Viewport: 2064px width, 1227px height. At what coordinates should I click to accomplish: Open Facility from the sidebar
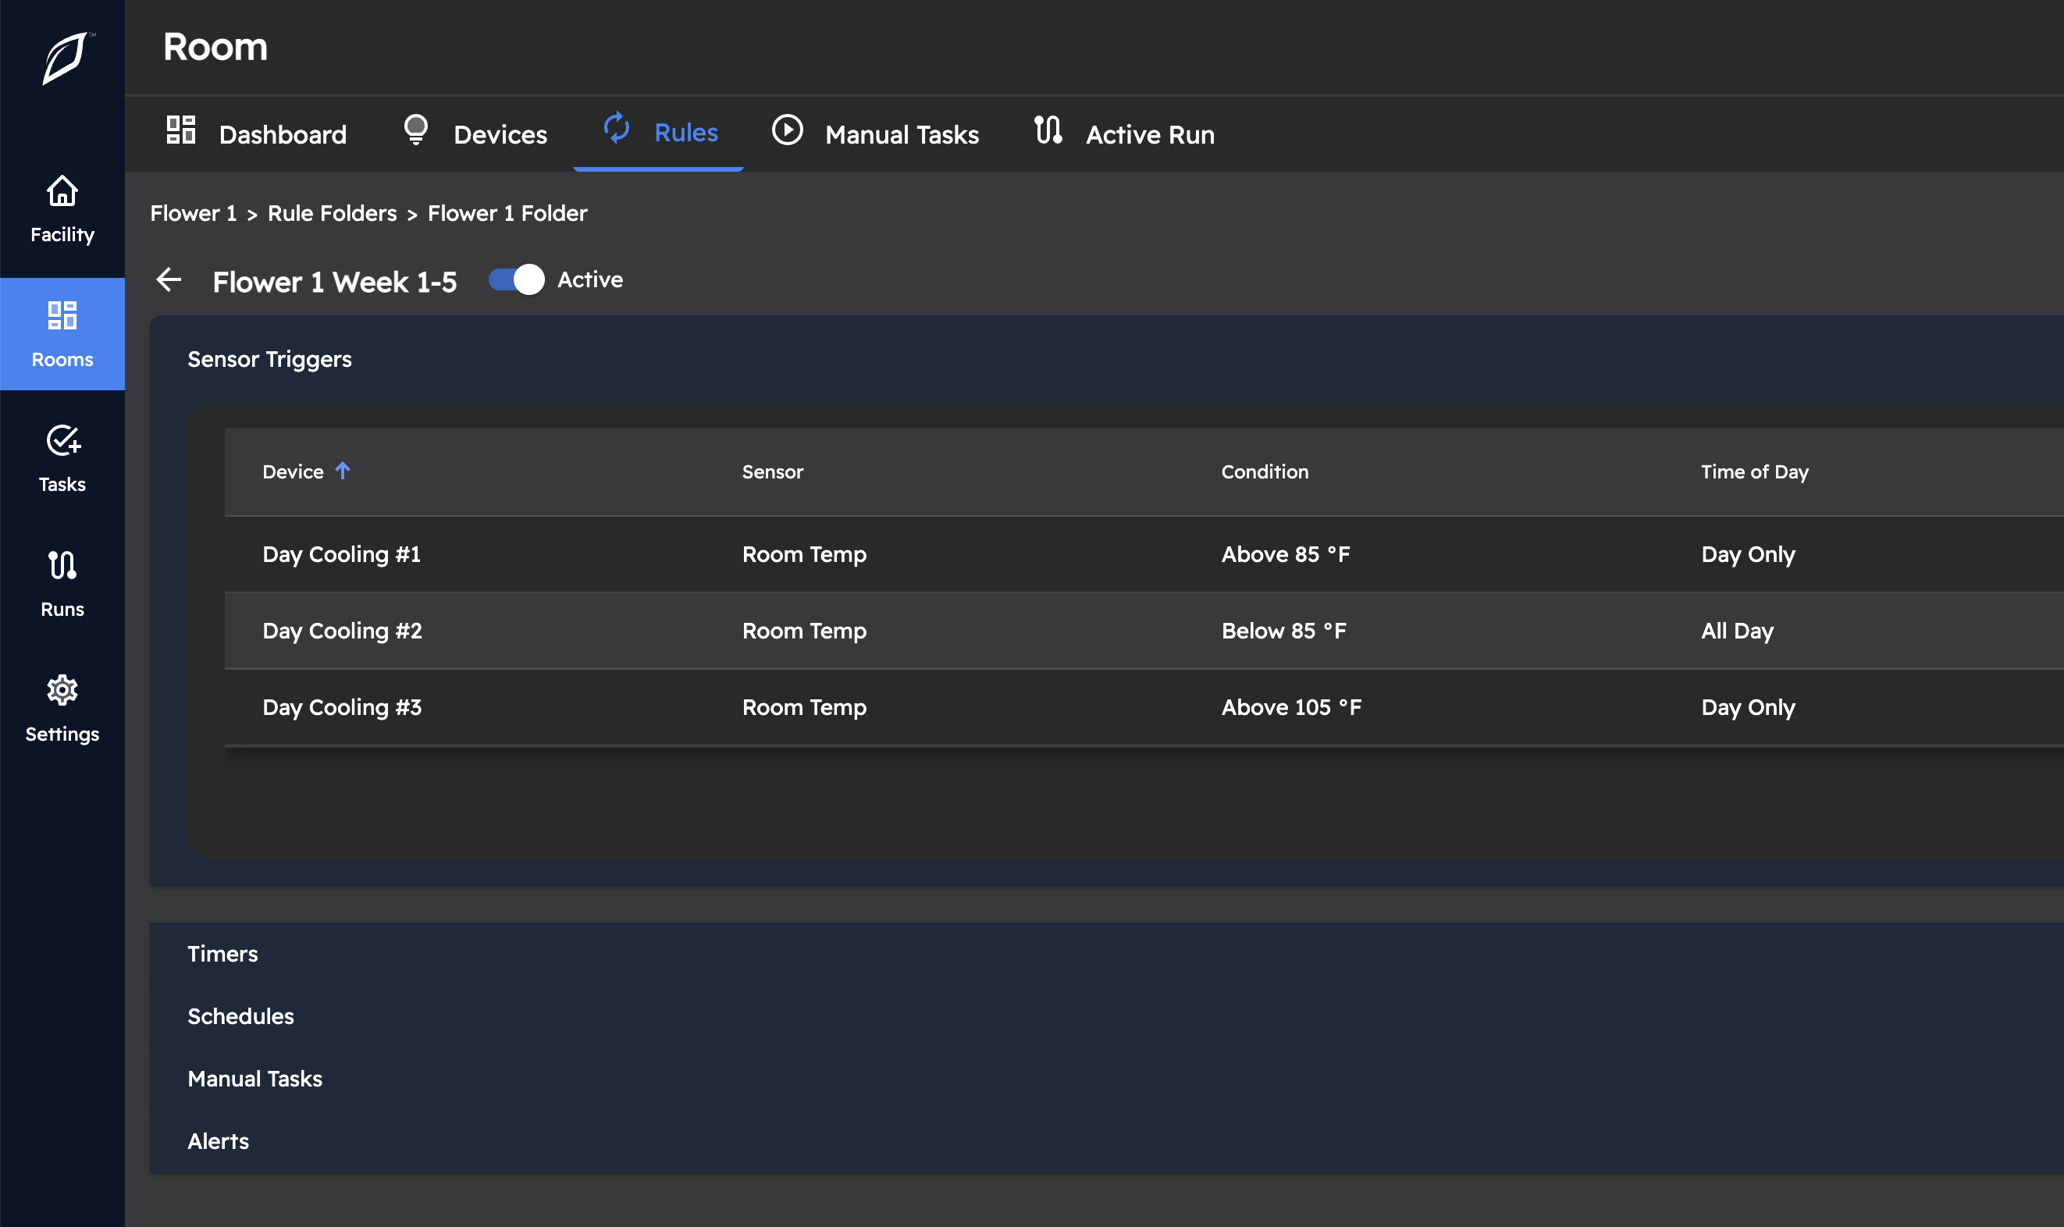coord(62,209)
